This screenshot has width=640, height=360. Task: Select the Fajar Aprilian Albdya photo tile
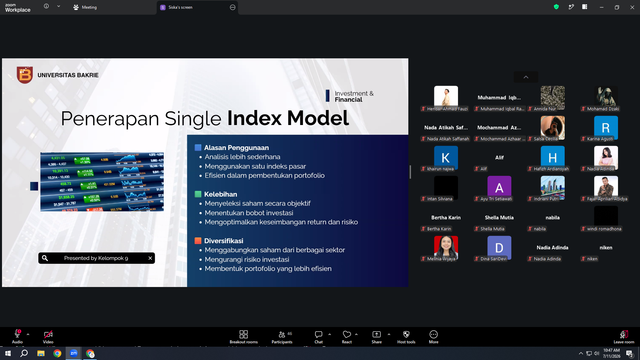606,187
